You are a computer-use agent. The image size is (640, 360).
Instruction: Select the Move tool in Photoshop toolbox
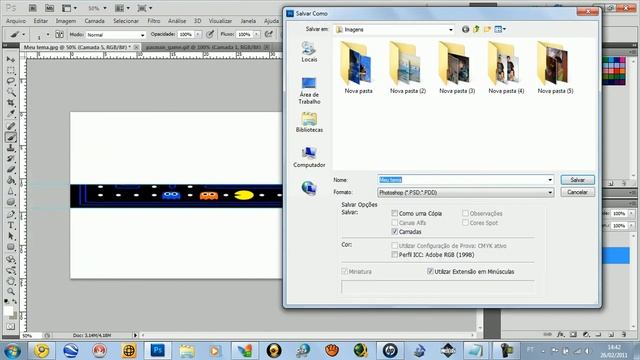click(x=11, y=60)
